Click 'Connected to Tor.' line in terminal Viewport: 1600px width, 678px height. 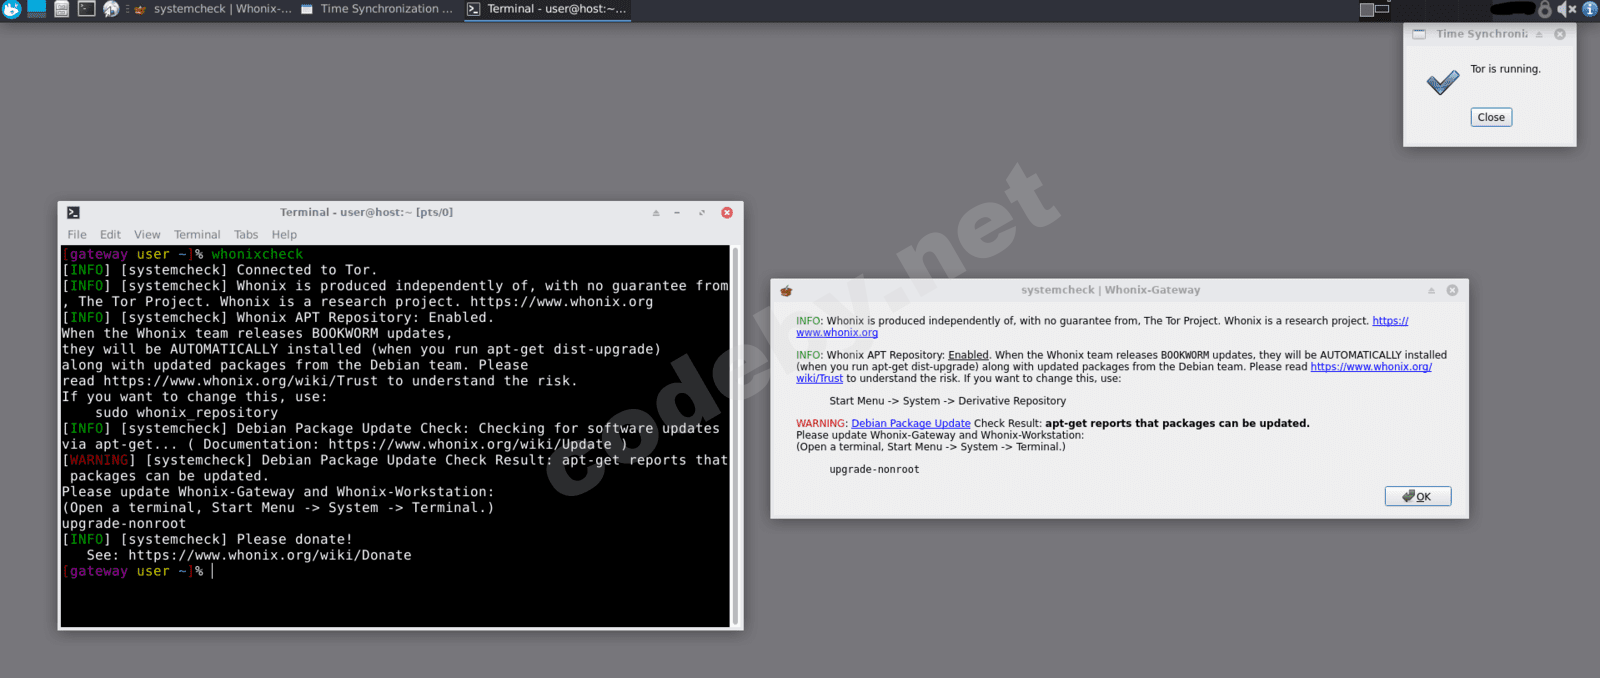click(306, 270)
